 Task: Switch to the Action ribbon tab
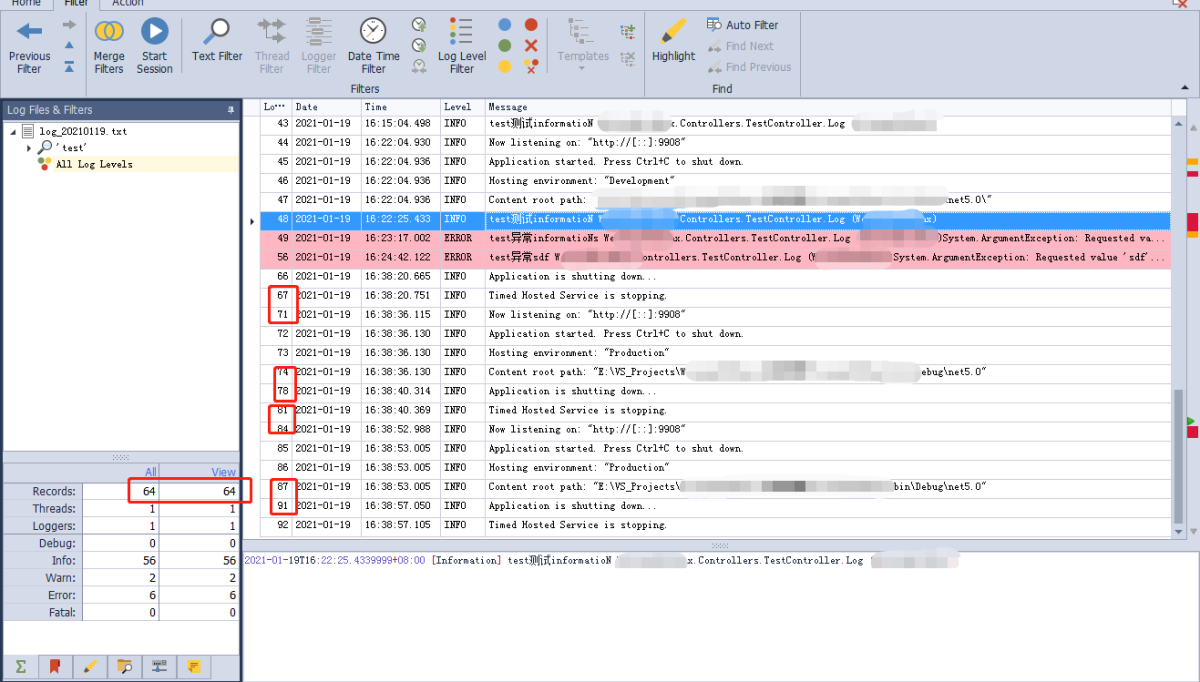[x=128, y=3]
